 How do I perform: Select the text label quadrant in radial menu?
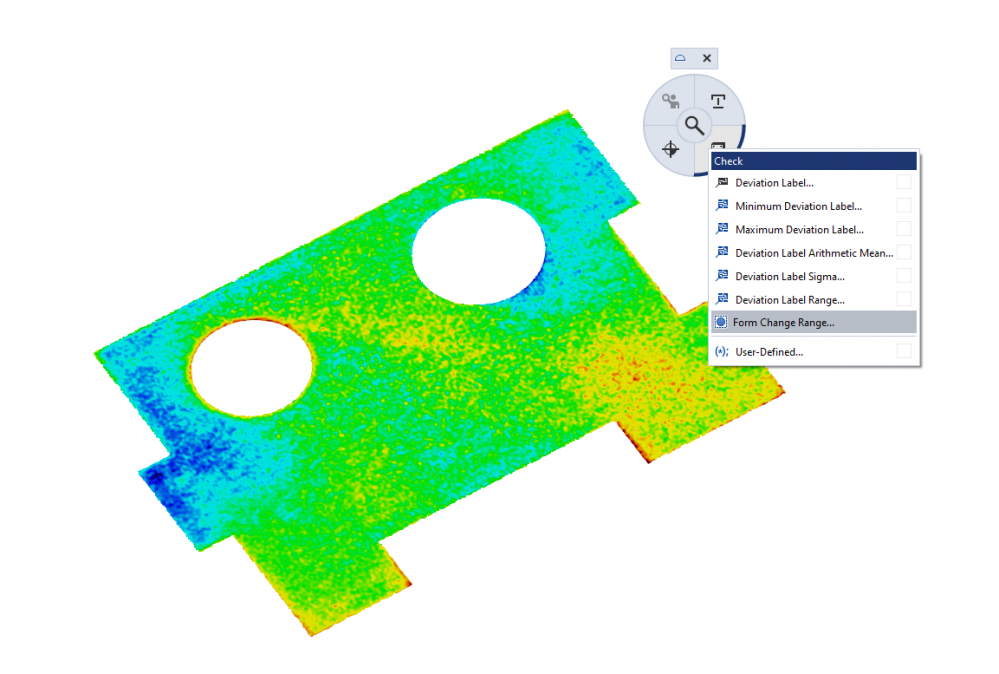pyautogui.click(x=718, y=101)
